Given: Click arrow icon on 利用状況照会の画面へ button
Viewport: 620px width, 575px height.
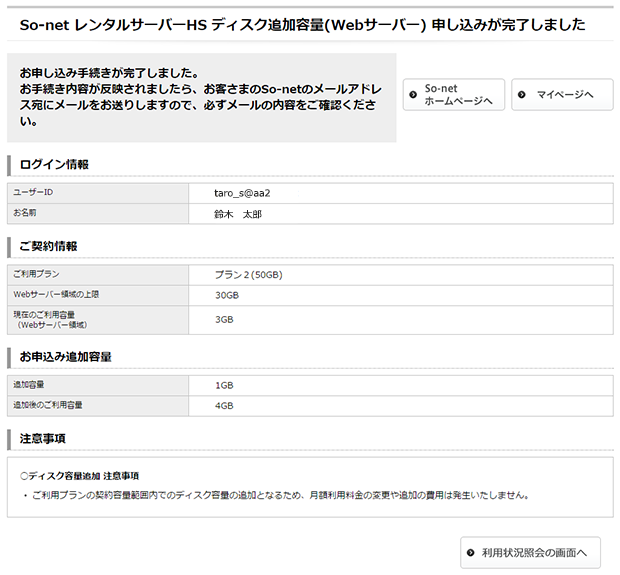Looking at the screenshot, I should tap(470, 552).
